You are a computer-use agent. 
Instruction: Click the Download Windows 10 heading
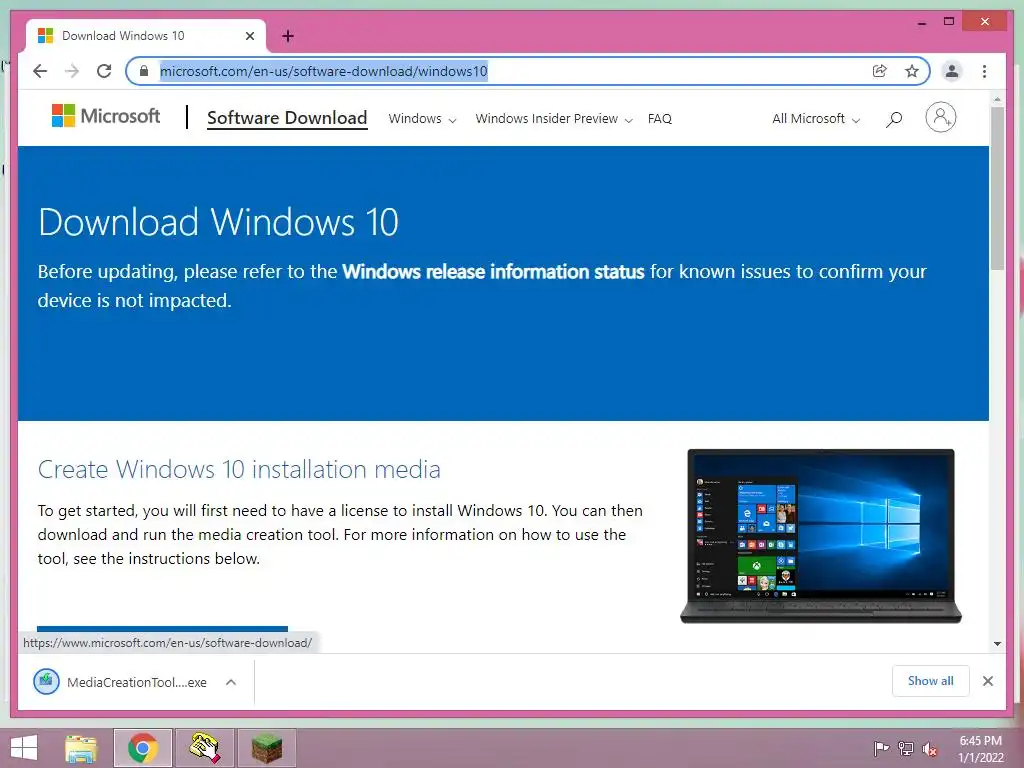[x=218, y=222]
